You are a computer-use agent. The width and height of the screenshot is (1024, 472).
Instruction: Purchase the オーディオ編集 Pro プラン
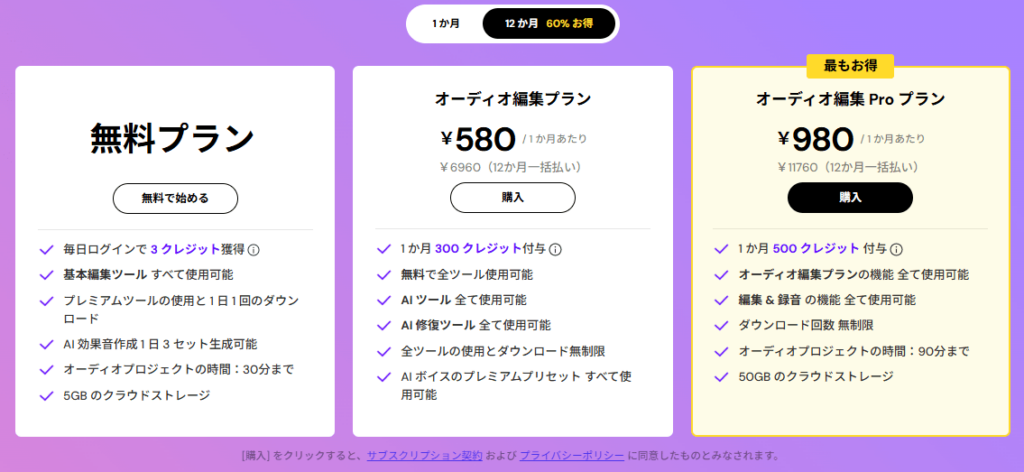tap(850, 198)
